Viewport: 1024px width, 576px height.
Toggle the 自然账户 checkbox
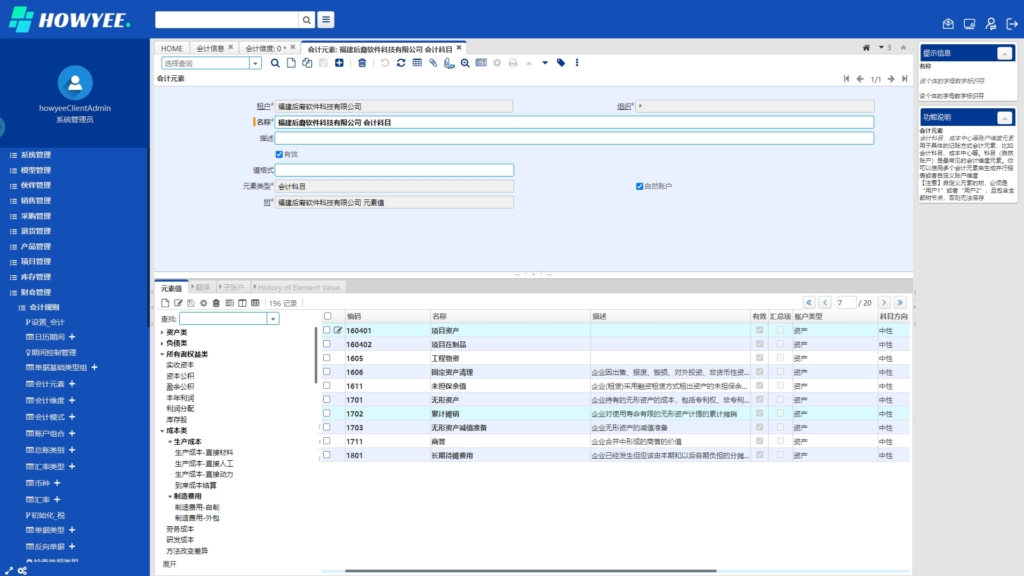click(x=639, y=186)
